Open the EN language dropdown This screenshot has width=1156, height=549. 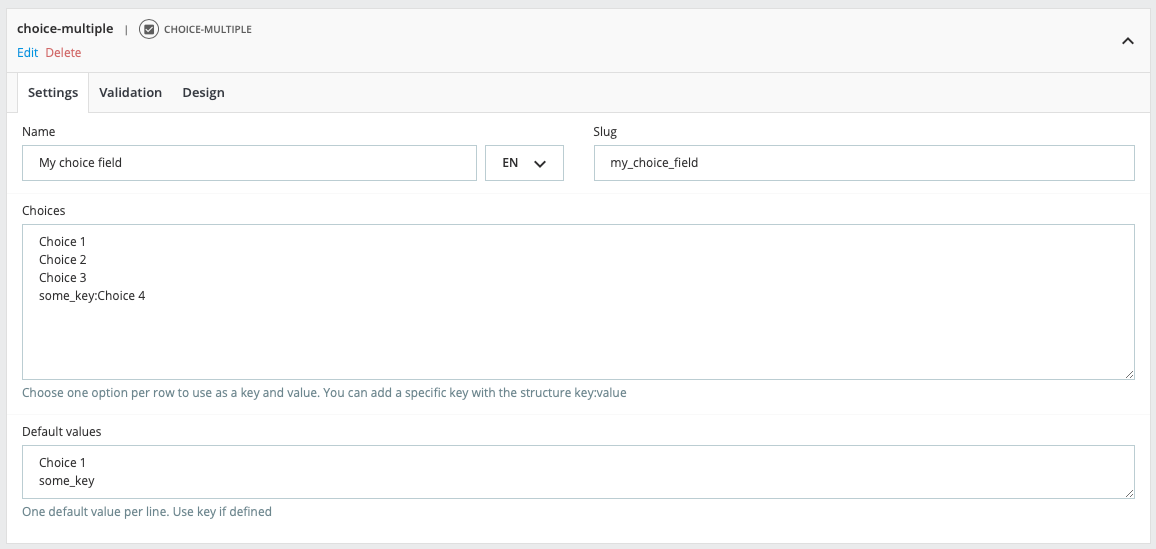524,163
